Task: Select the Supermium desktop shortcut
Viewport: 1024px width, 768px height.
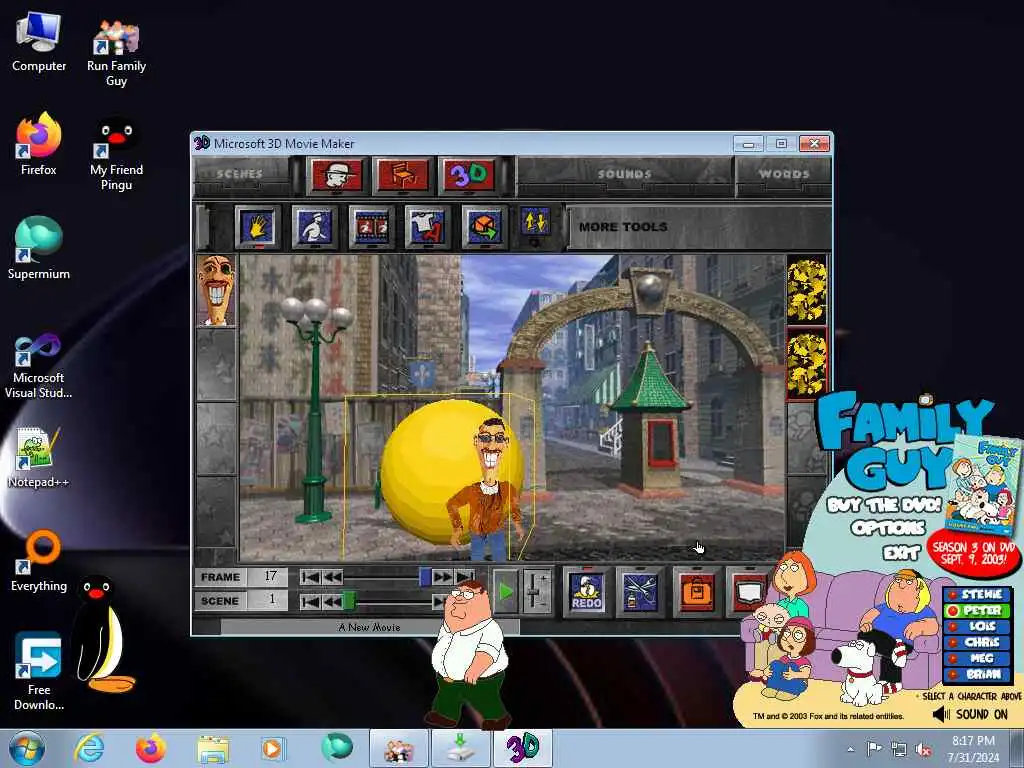Action: 39,248
